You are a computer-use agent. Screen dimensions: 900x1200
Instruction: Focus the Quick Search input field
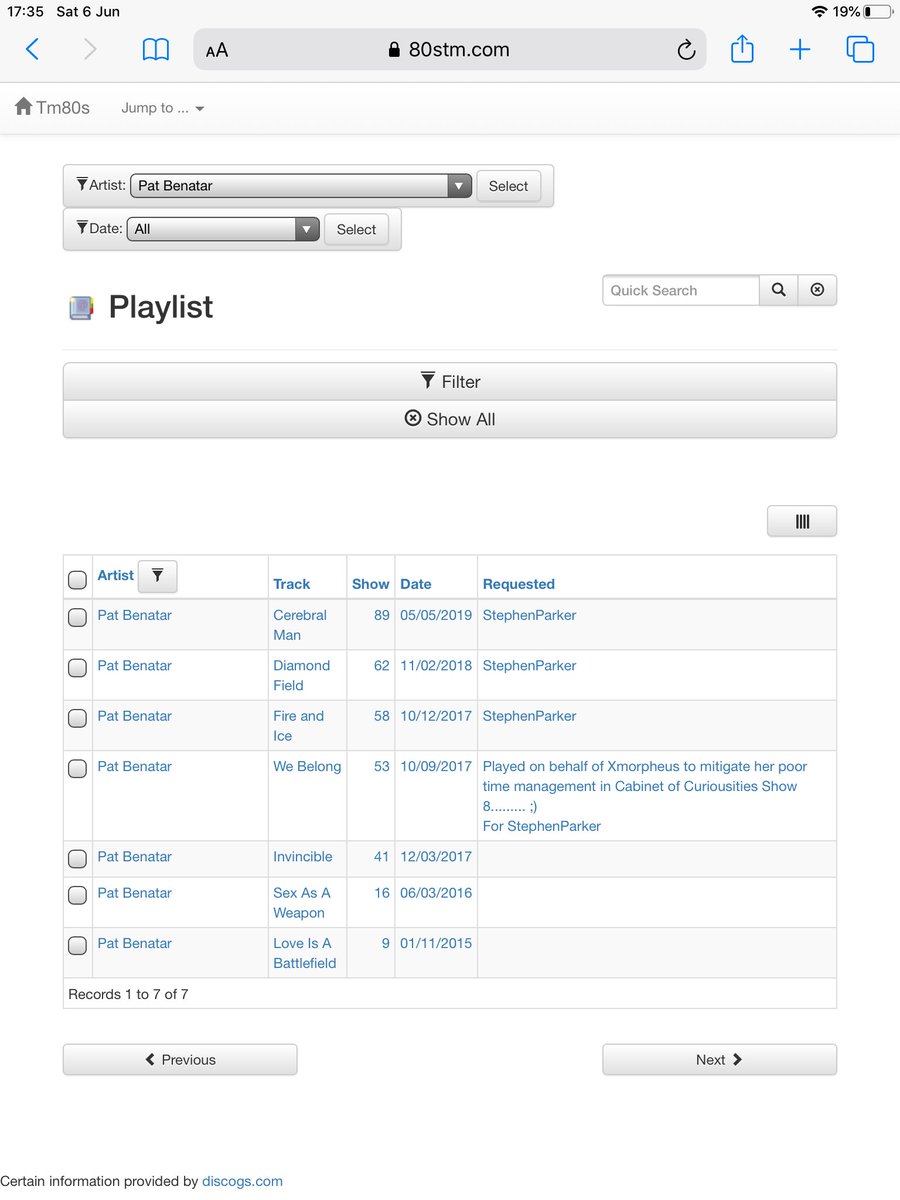(681, 290)
